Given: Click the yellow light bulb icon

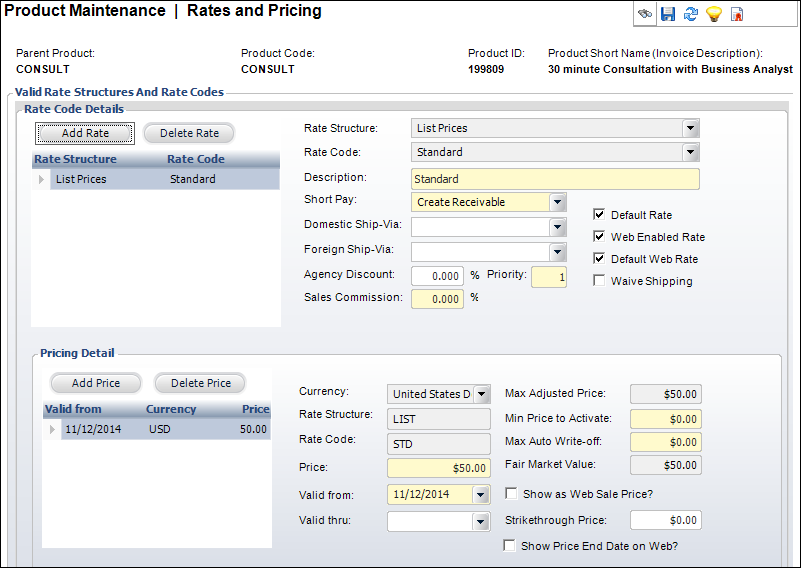Looking at the screenshot, I should click(714, 14).
